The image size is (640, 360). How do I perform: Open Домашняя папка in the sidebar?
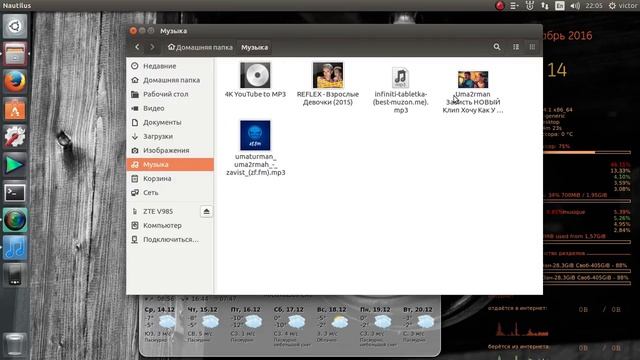(x=170, y=80)
